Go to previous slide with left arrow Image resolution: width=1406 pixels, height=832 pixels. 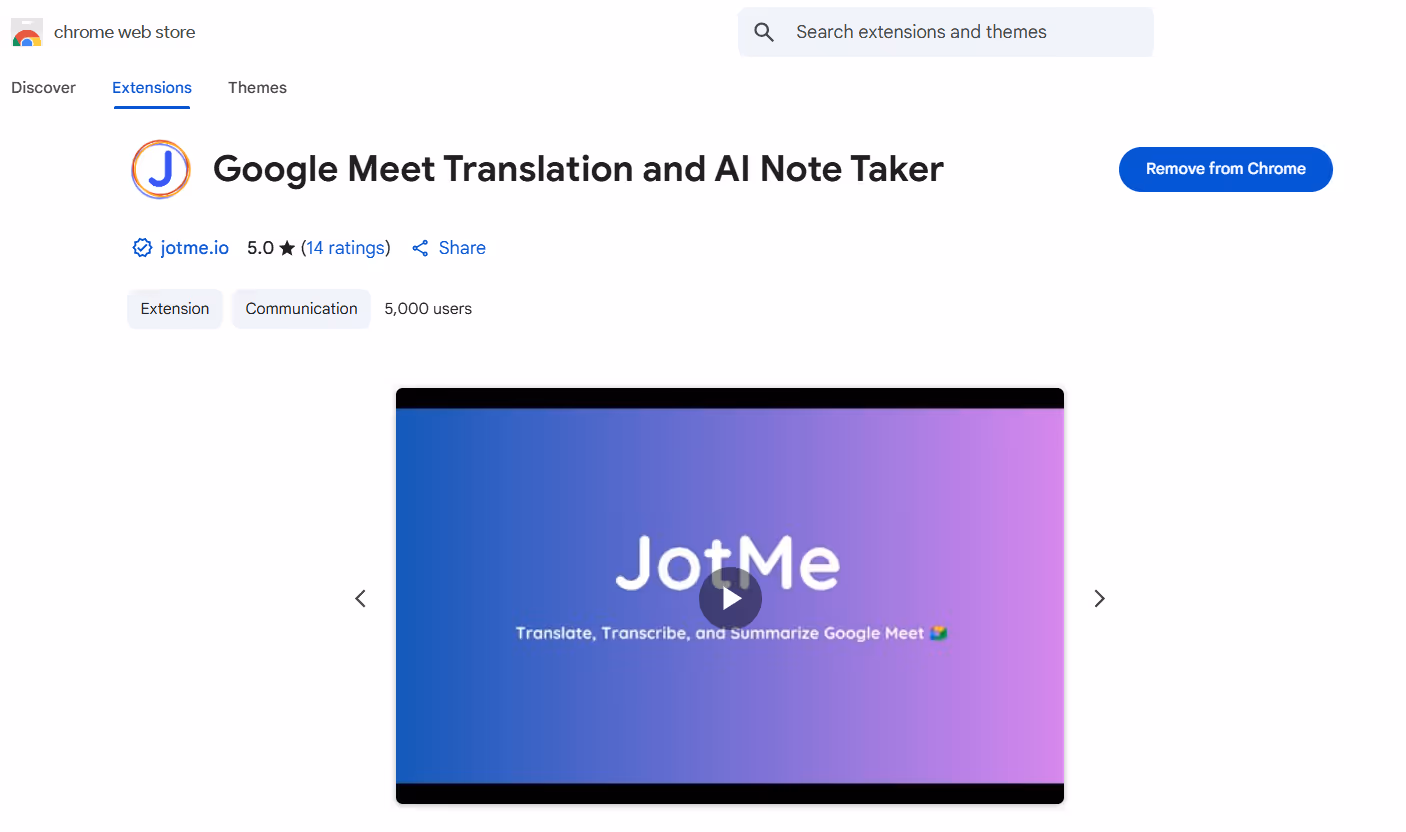[361, 598]
